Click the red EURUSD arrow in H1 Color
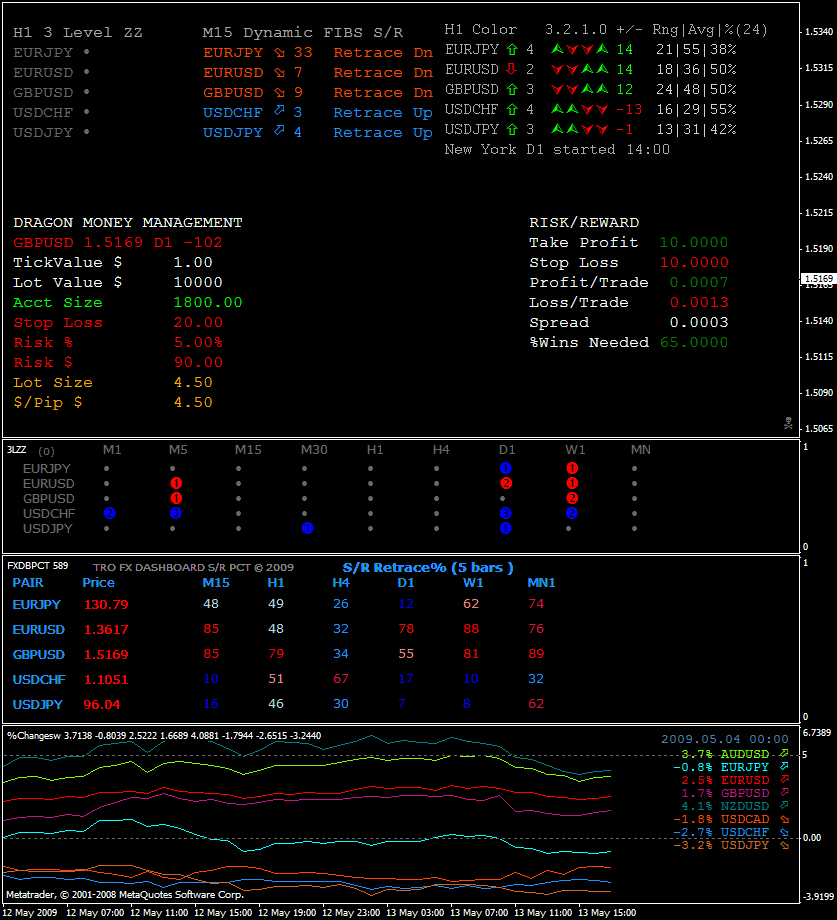This screenshot has width=837, height=920. (511, 69)
